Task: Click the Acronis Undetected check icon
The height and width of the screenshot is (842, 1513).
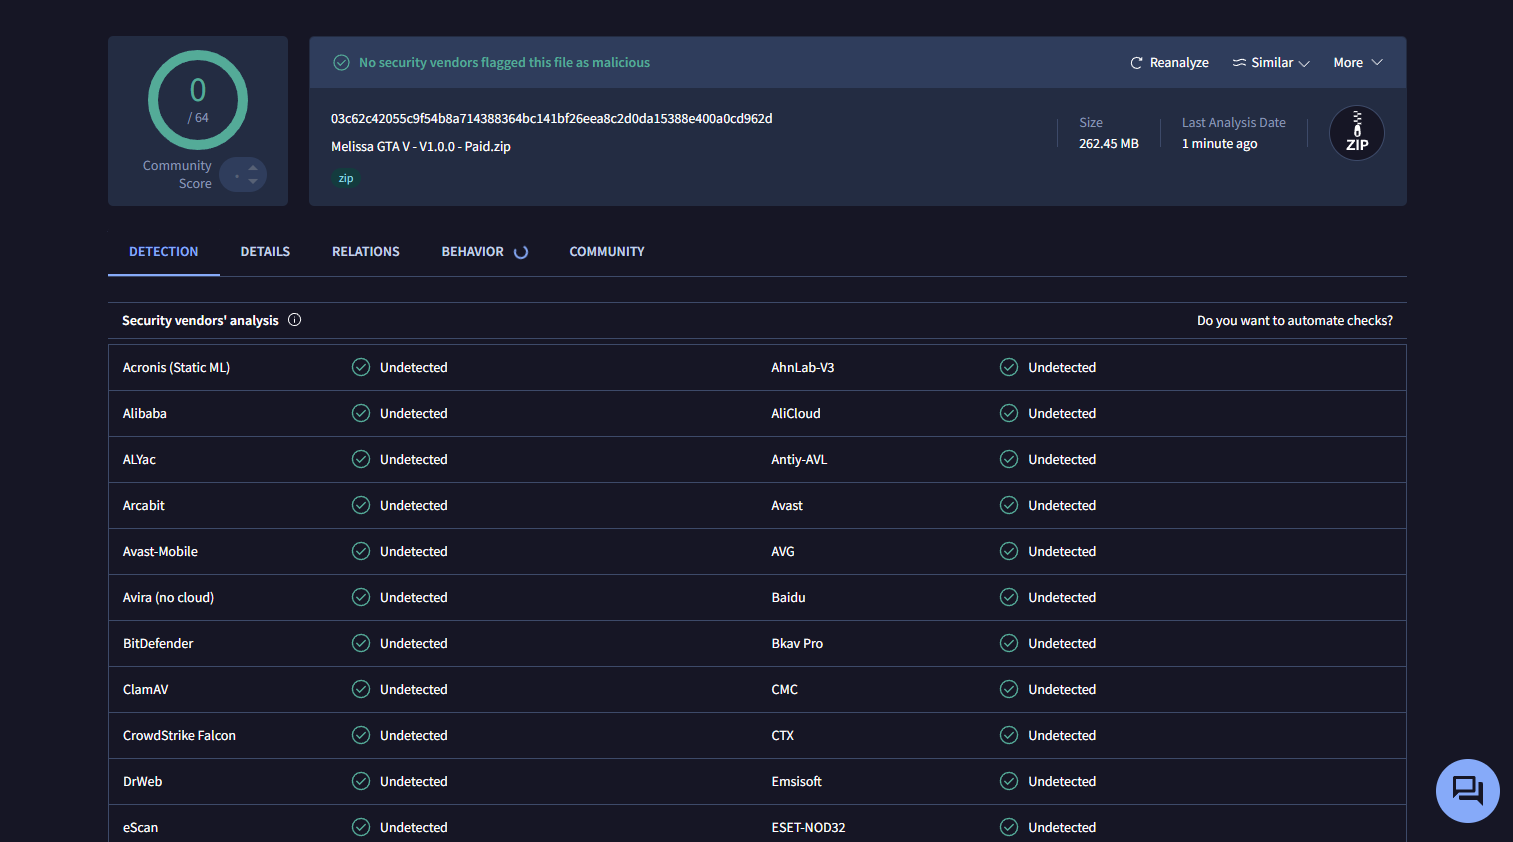Action: click(361, 367)
